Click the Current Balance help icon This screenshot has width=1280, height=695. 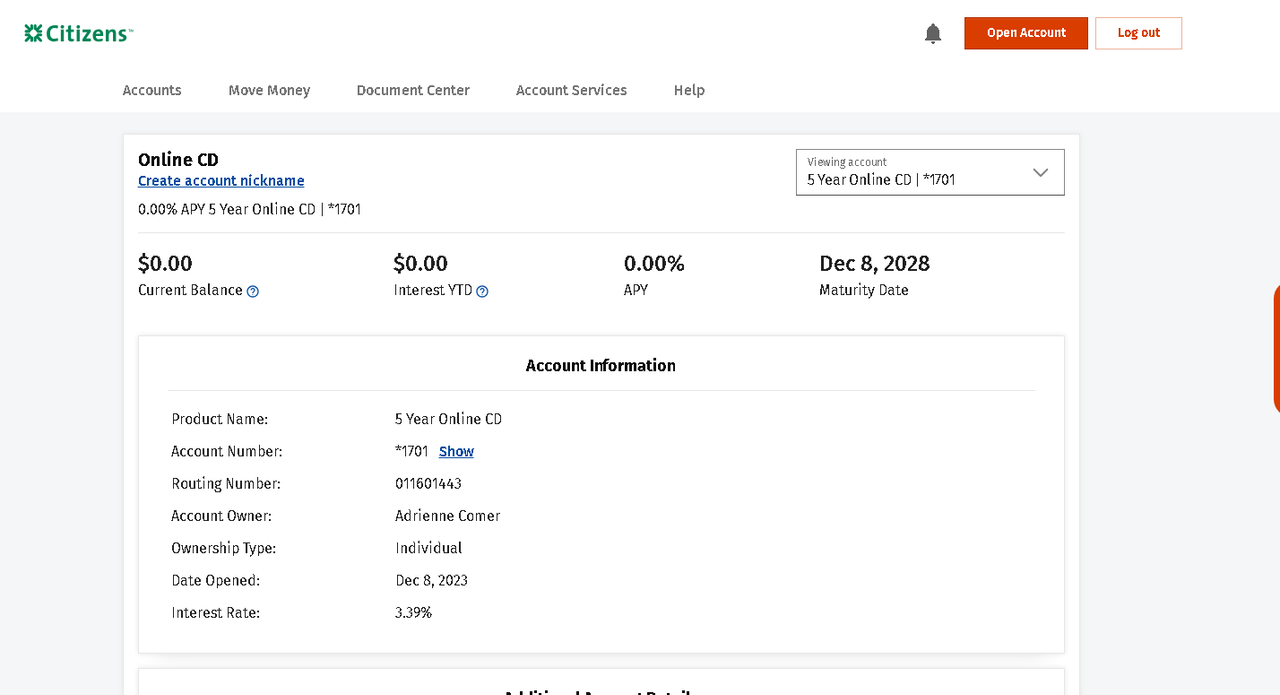253,291
